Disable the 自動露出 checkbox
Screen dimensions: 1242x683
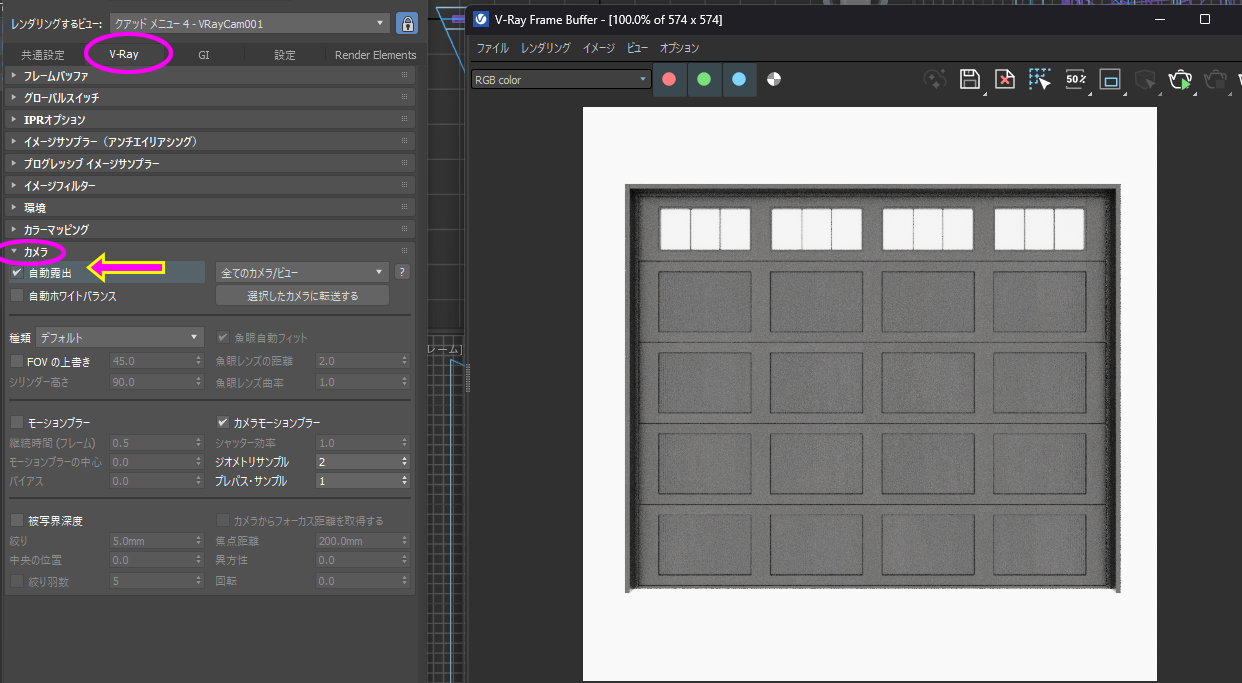(x=17, y=272)
